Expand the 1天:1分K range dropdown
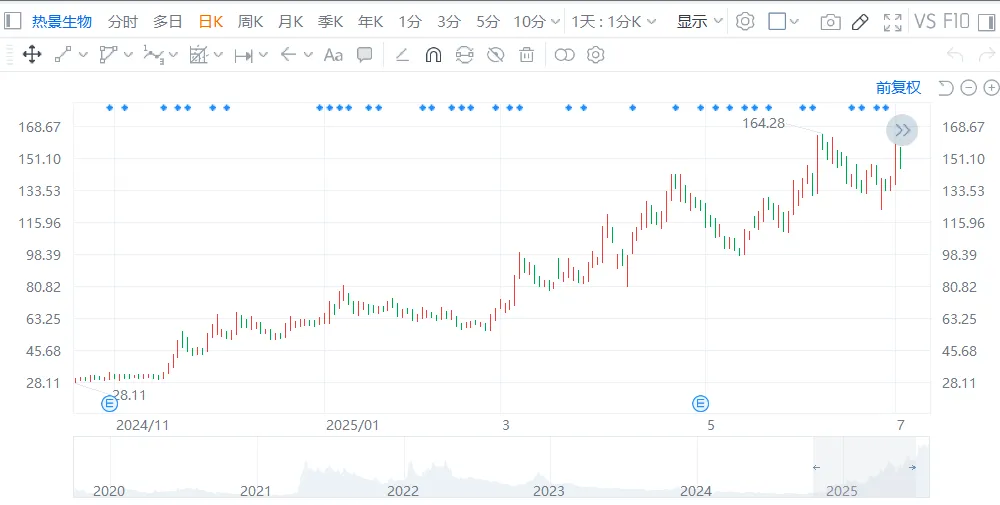1000x505 pixels. tap(615, 21)
